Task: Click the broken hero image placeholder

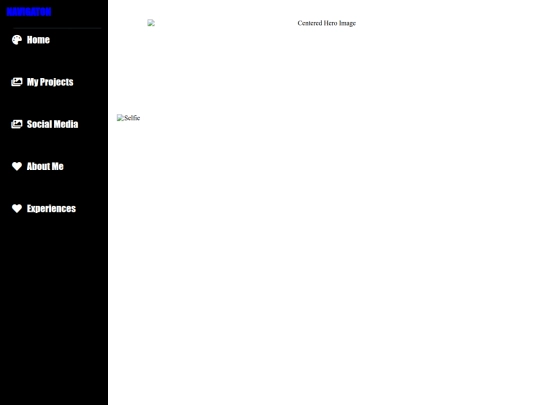Action: [151, 23]
